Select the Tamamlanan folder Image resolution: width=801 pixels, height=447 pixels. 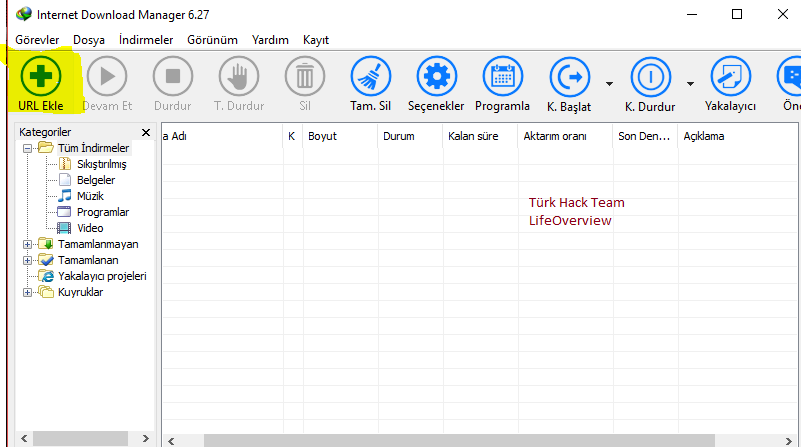coord(88,260)
